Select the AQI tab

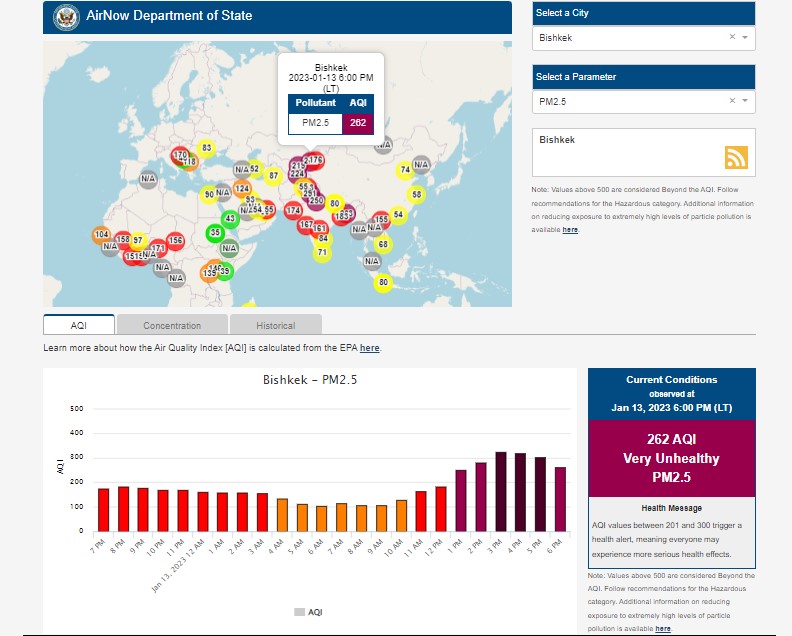click(x=79, y=325)
